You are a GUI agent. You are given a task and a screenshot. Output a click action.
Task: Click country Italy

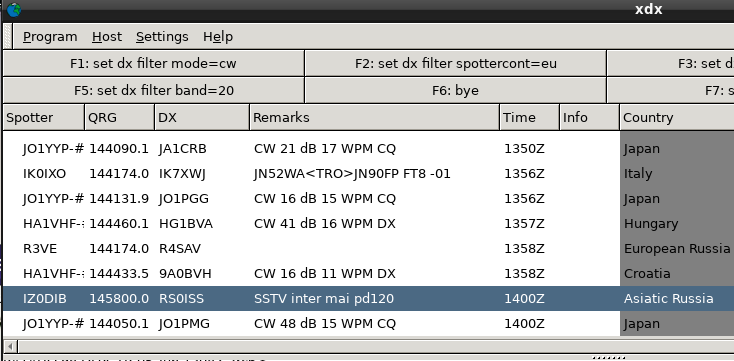(638, 174)
